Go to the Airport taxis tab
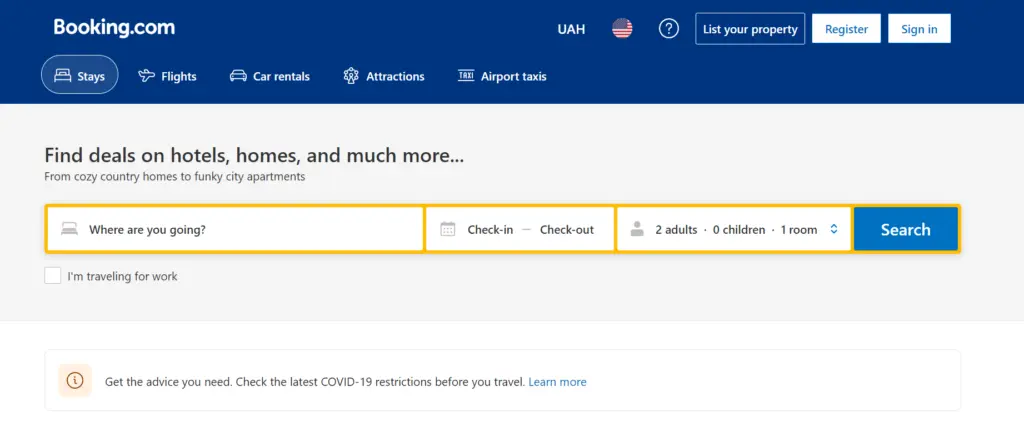The width and height of the screenshot is (1024, 427). point(502,76)
